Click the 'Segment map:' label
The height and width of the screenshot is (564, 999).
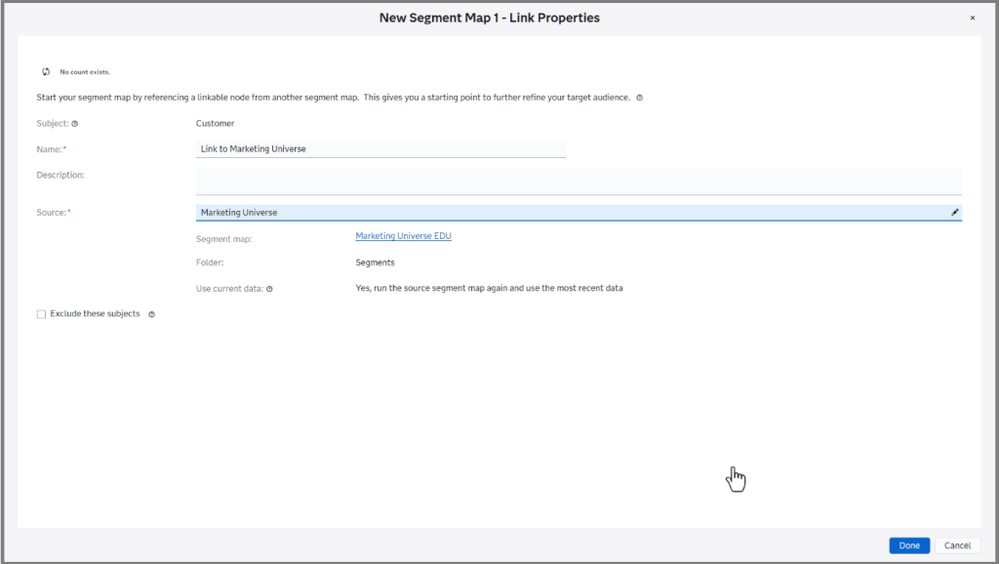click(x=224, y=239)
